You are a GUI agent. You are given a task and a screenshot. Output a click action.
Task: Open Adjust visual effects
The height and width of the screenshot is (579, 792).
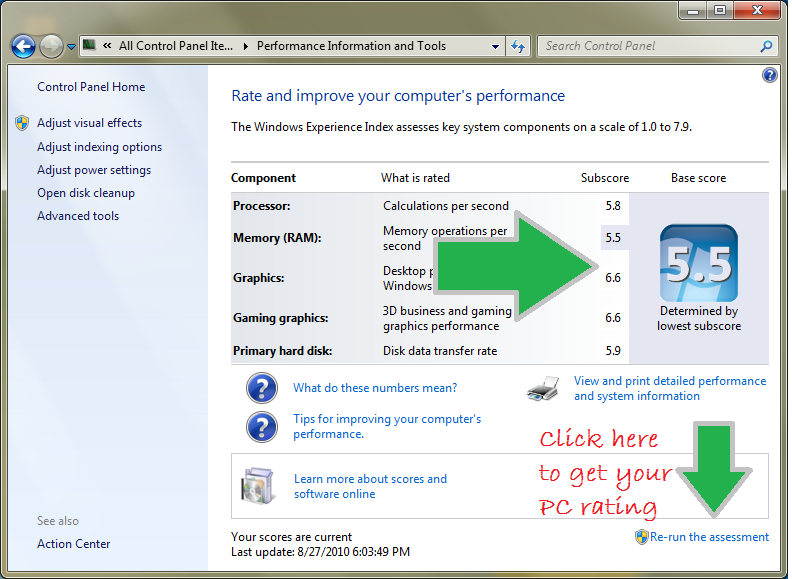[x=89, y=123]
